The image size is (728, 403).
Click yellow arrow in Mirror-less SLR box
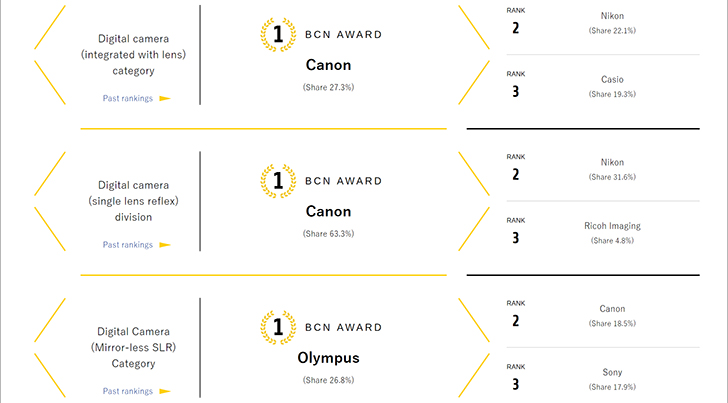pos(165,390)
